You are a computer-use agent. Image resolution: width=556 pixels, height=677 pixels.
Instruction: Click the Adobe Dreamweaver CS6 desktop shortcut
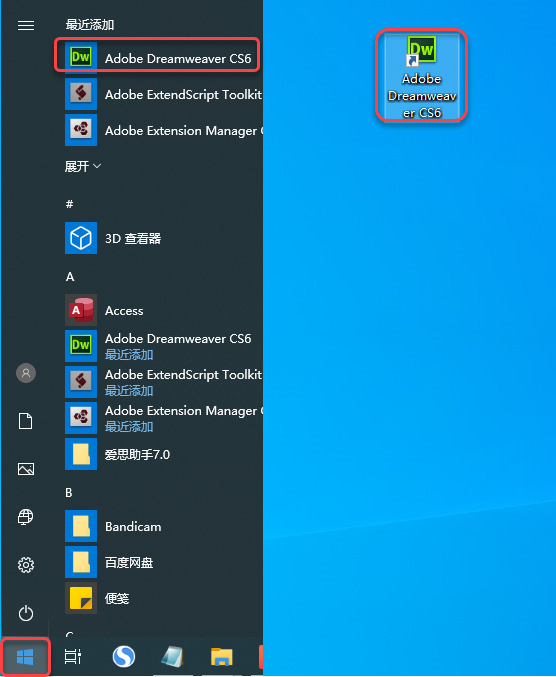click(x=421, y=76)
